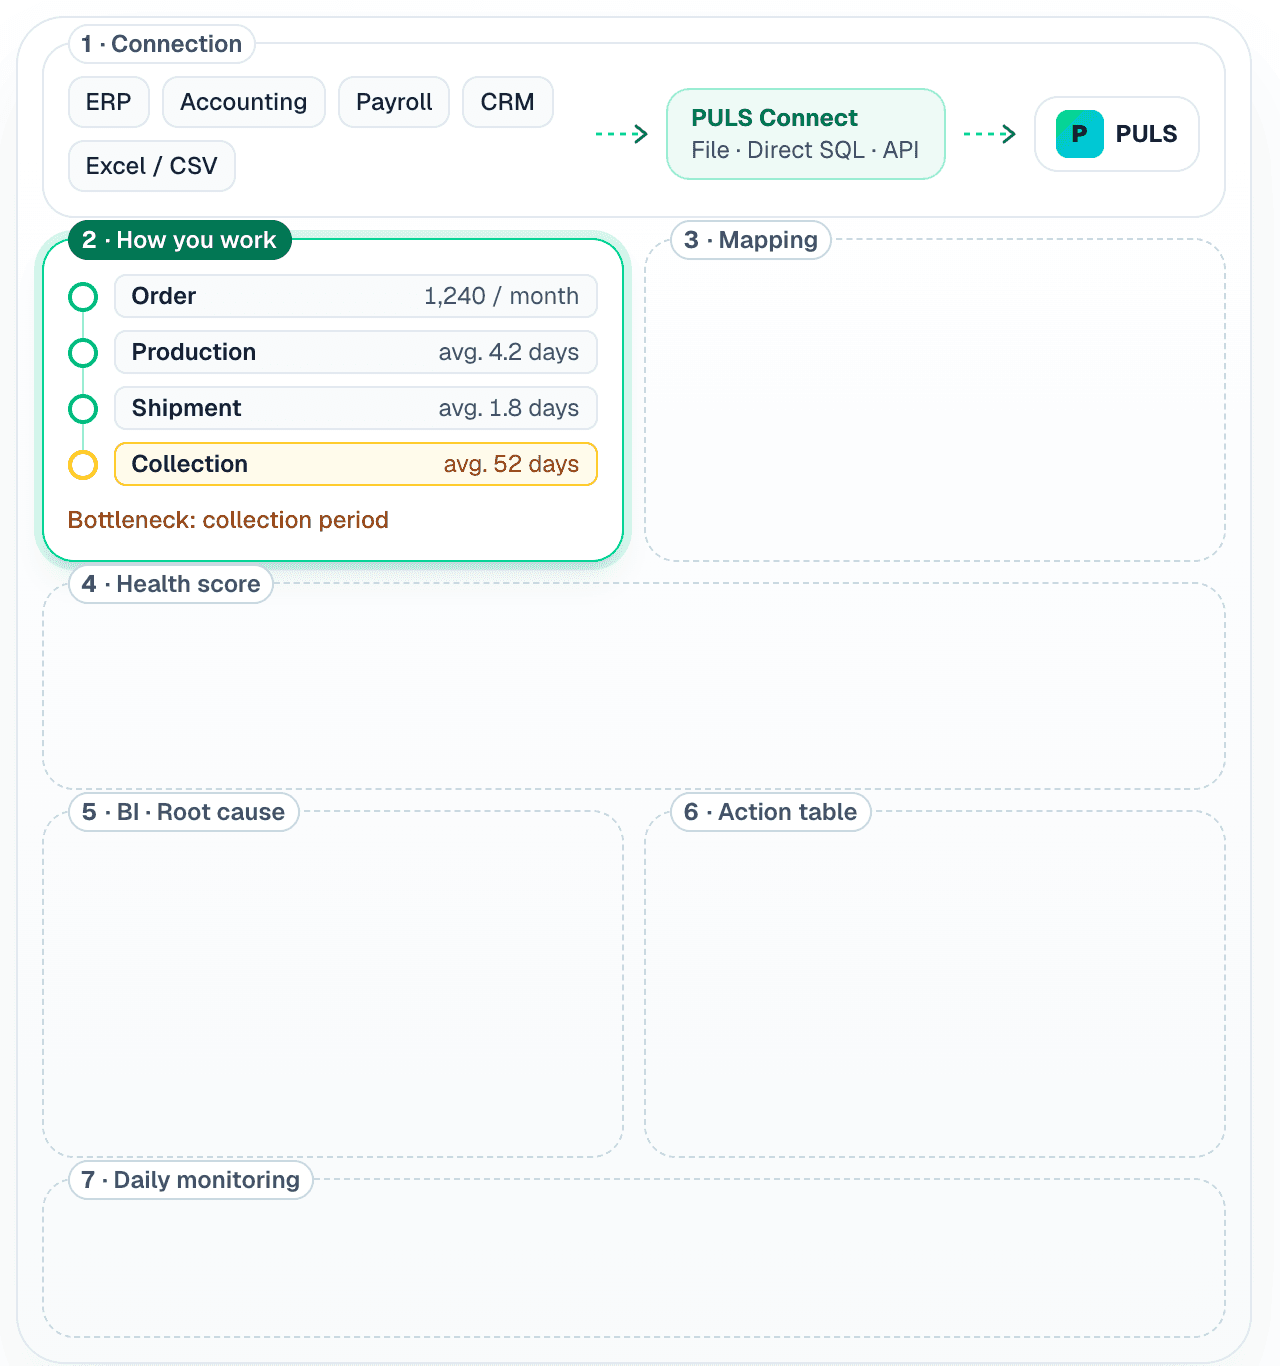
Task: Pick the CRM source chip
Action: (x=508, y=102)
